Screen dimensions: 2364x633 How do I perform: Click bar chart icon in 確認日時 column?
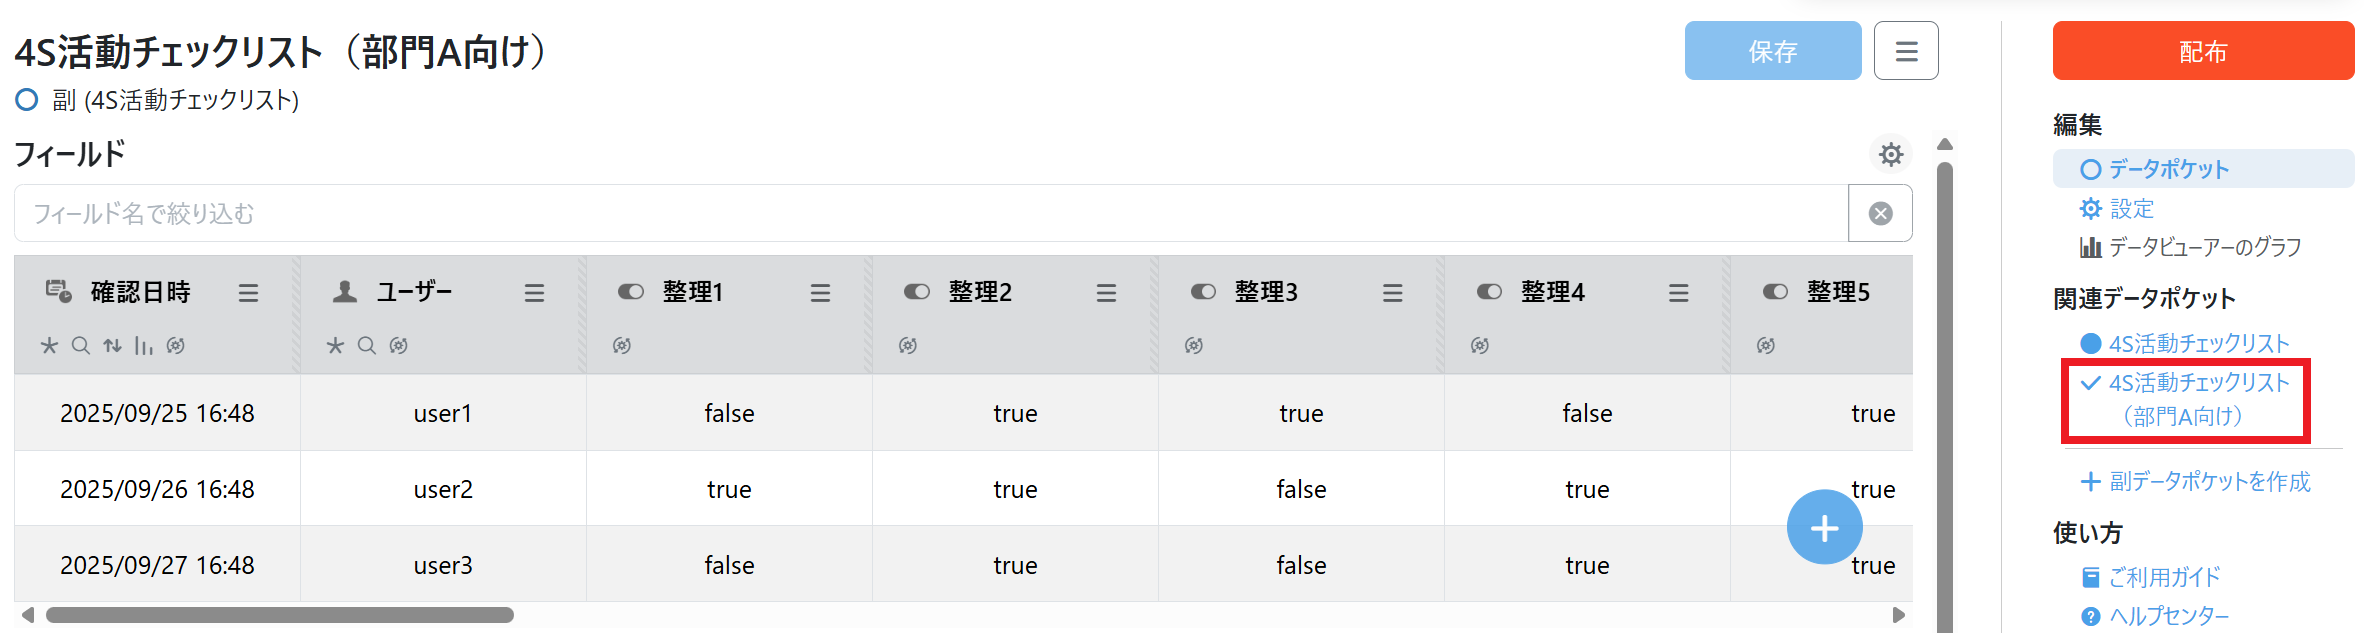pos(144,345)
